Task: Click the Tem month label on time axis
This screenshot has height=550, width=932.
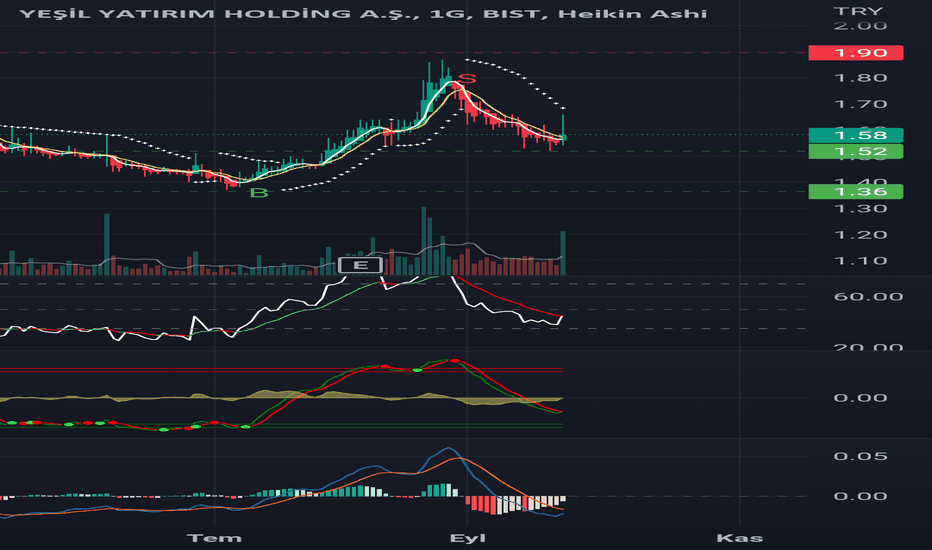Action: [214, 538]
